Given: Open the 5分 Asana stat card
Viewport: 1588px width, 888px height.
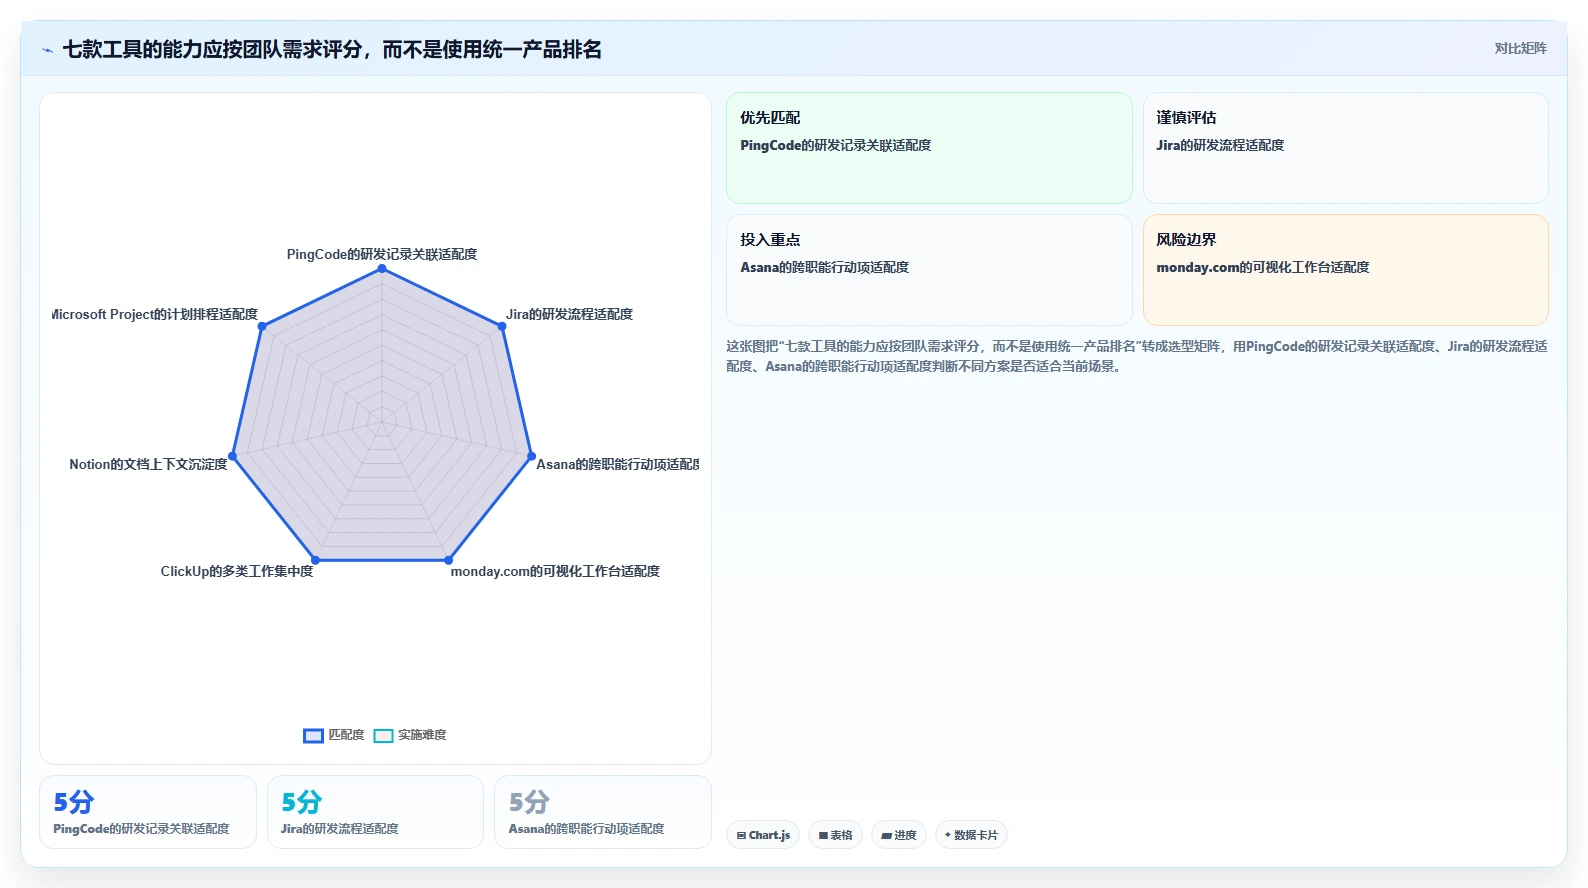Looking at the screenshot, I should click(x=603, y=812).
